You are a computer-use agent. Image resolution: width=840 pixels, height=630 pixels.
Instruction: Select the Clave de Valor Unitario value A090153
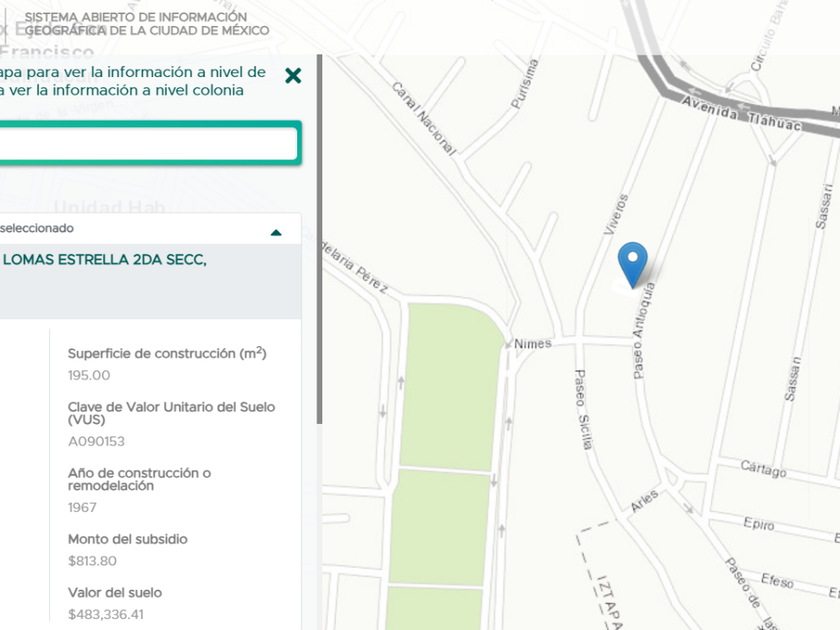point(96,441)
